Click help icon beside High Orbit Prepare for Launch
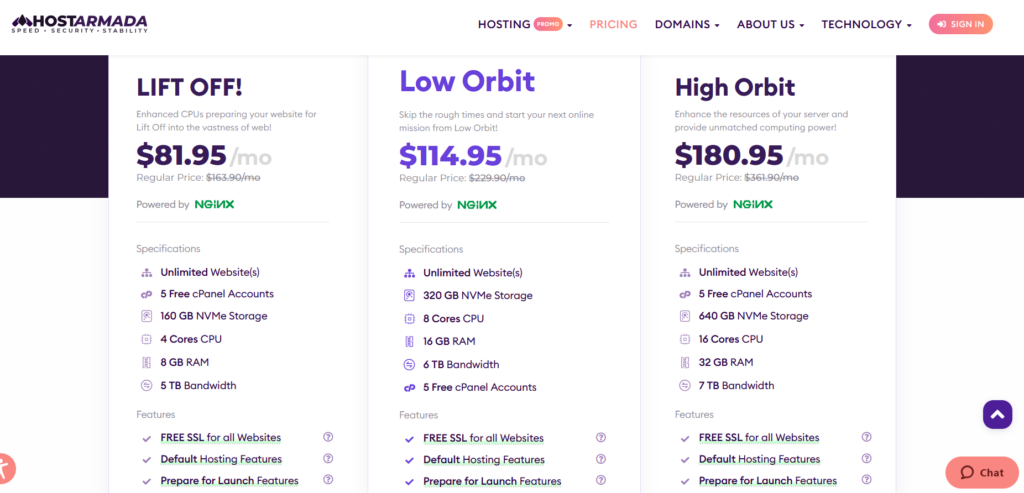The height and width of the screenshot is (493, 1024). [866, 481]
